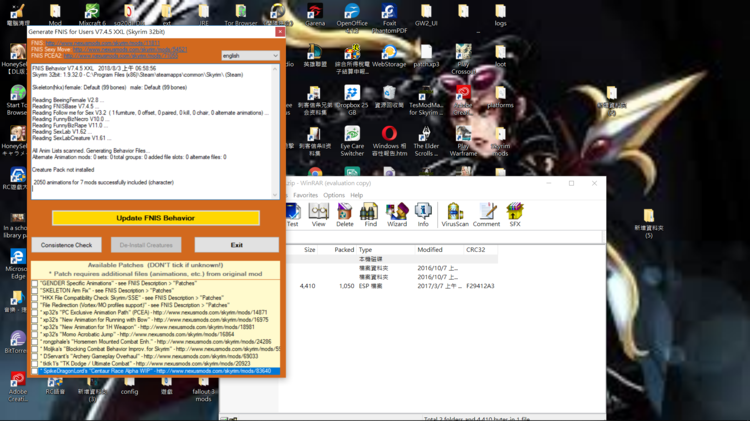Open the Eye Care Switcher shortcut
The image size is (750, 421).
click(352, 141)
